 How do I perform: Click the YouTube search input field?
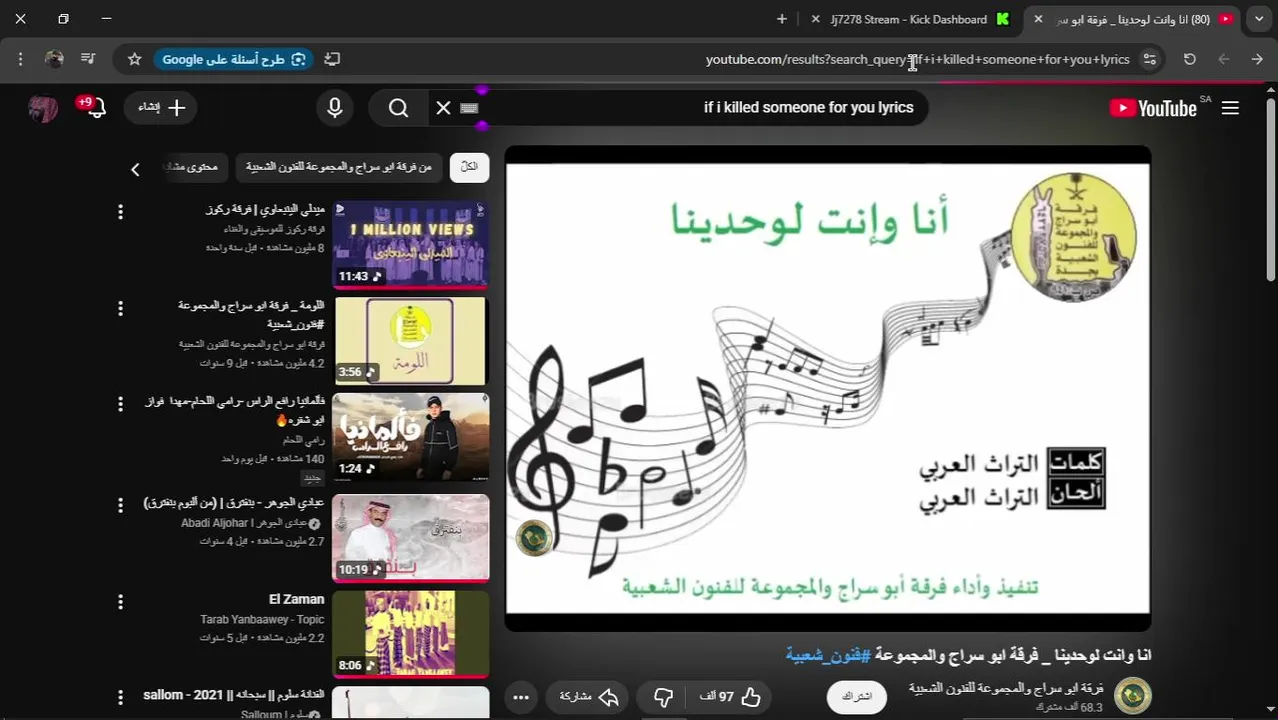700,108
